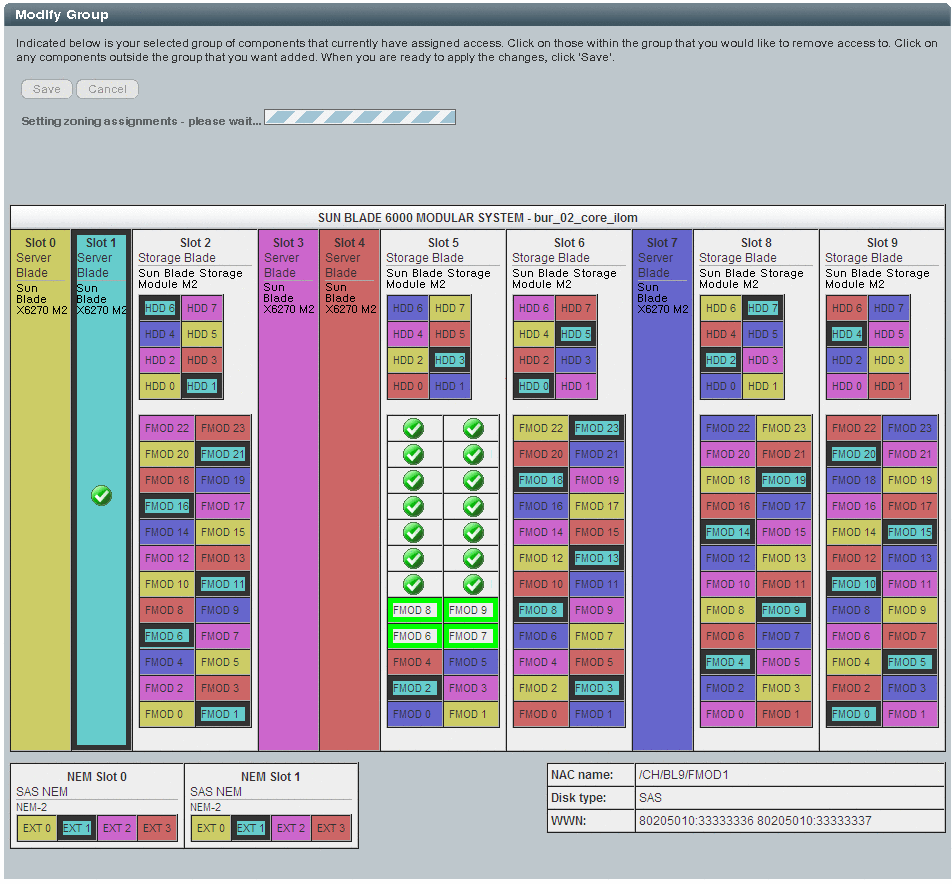Select the Slot 0 Server Blade column
This screenshot has width=952, height=884.
[41, 490]
